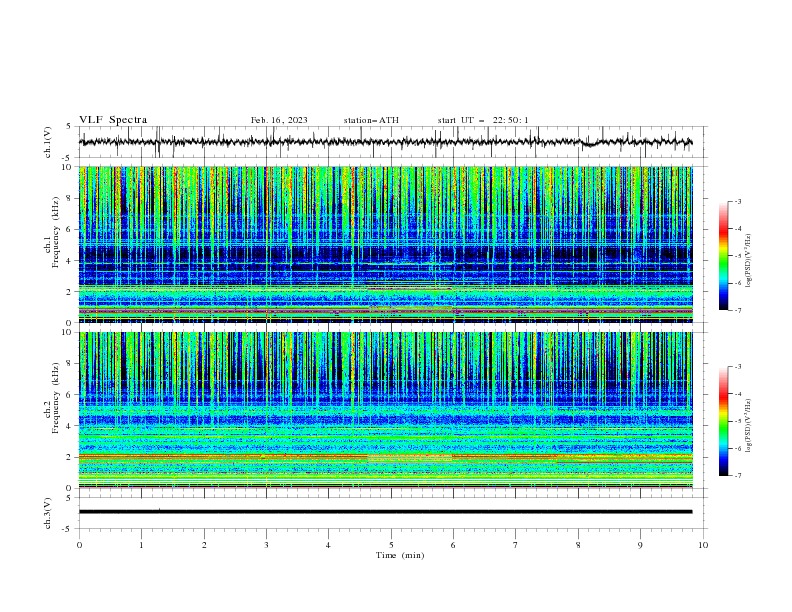Click time axis tick label "4"
This screenshot has height=612, width=792.
[328, 545]
